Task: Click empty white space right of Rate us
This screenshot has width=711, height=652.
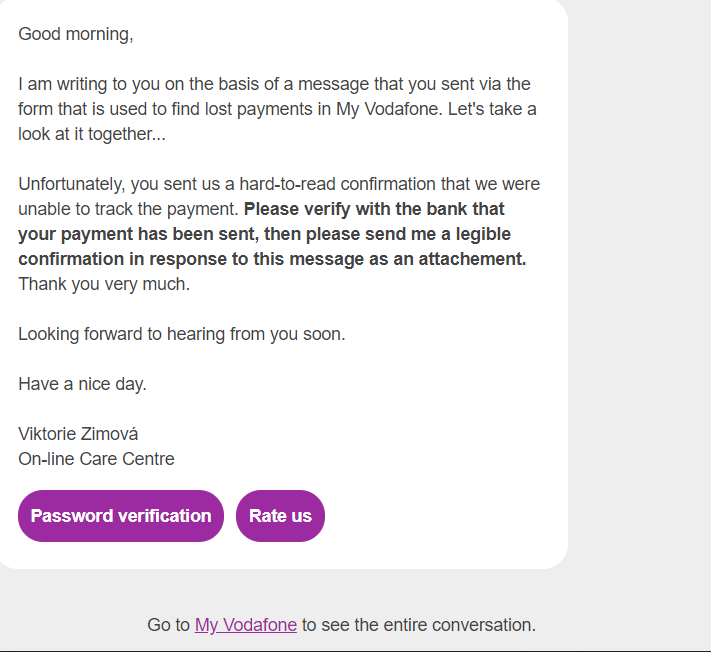Action: tap(440, 516)
